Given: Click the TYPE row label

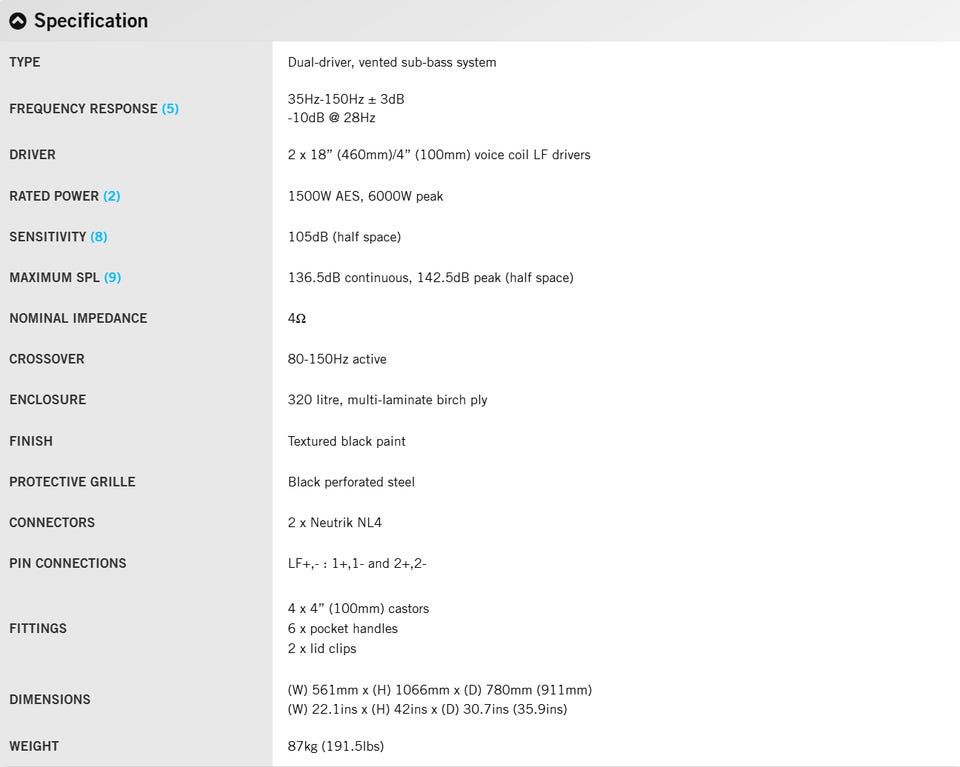Looking at the screenshot, I should tap(24, 62).
